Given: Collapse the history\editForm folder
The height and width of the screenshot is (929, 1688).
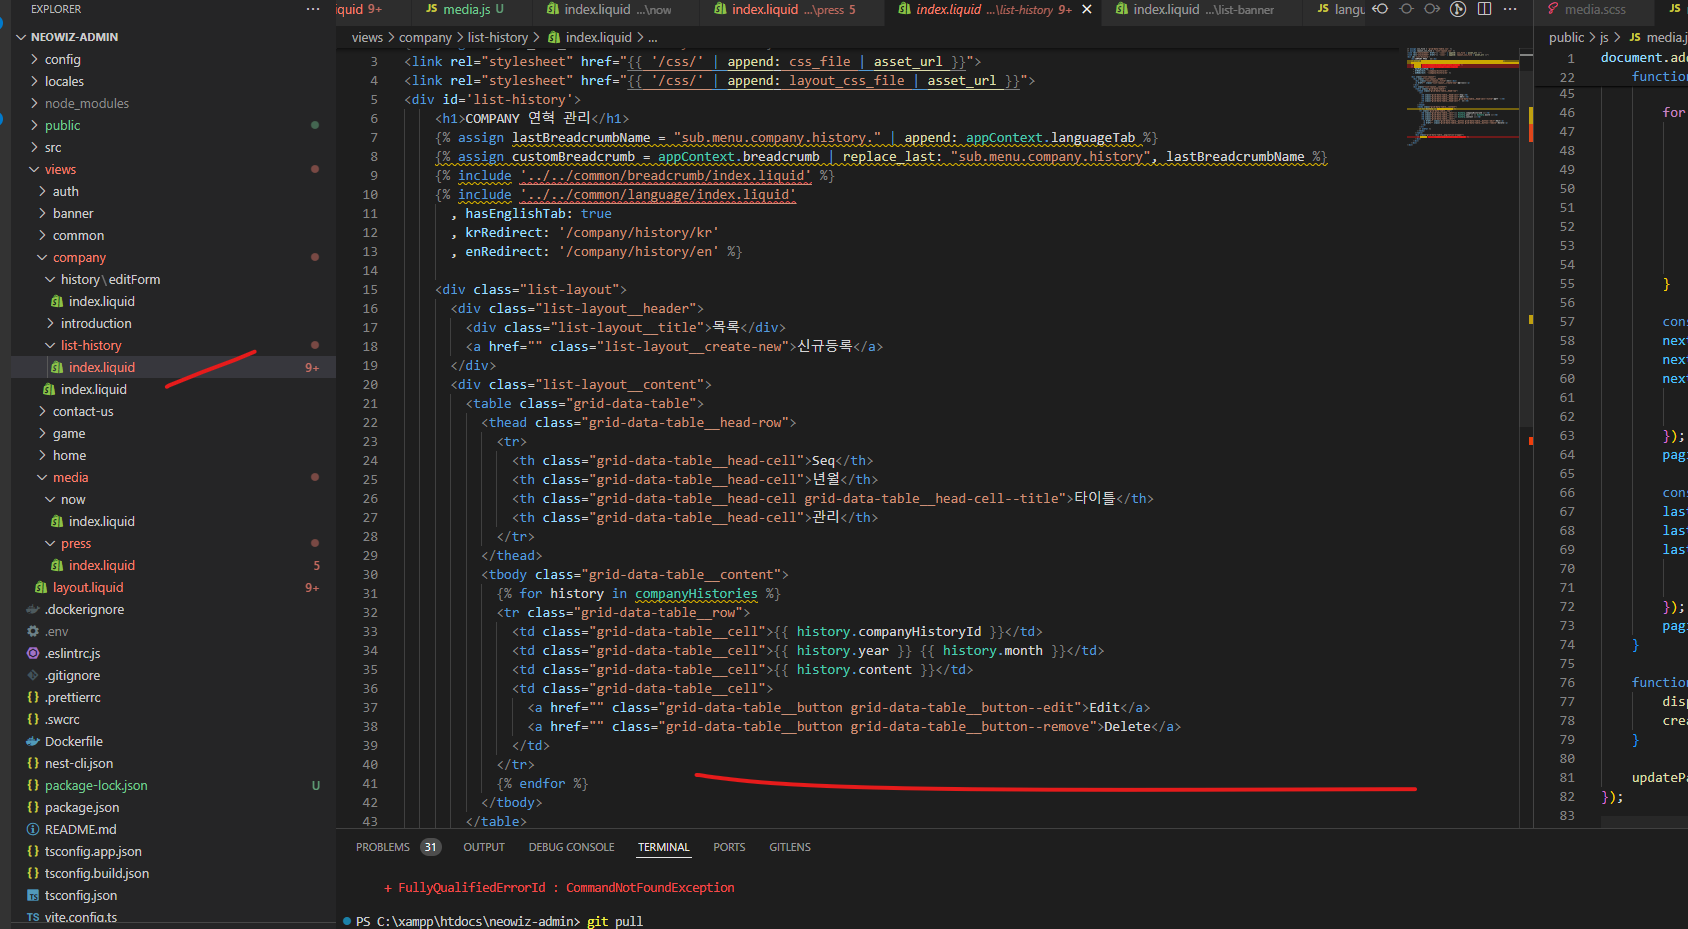Looking at the screenshot, I should (173, 279).
